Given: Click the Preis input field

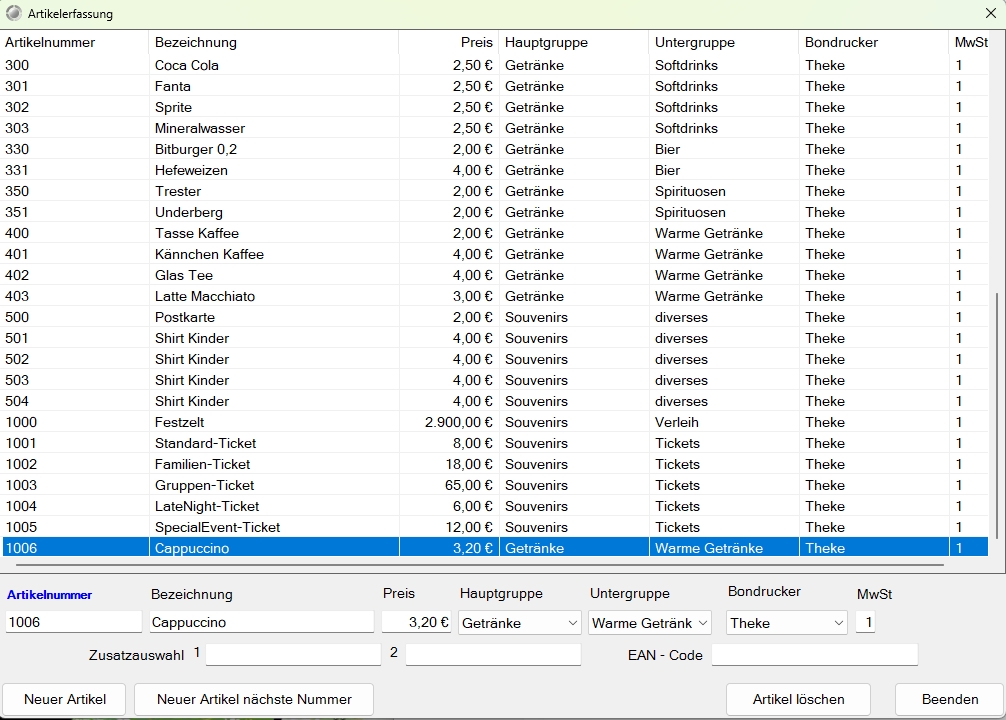Looking at the screenshot, I should click(417, 622).
